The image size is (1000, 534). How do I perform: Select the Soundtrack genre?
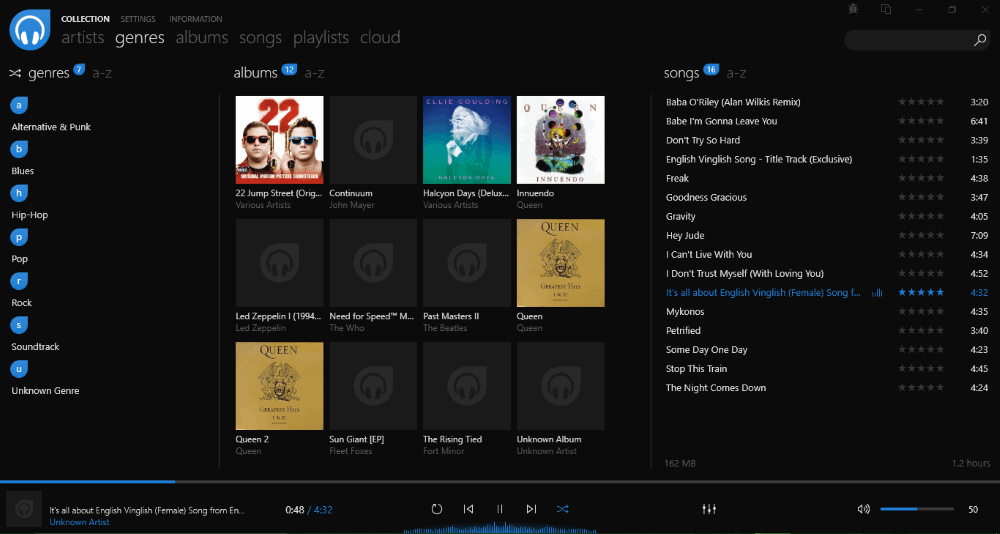(x=36, y=347)
